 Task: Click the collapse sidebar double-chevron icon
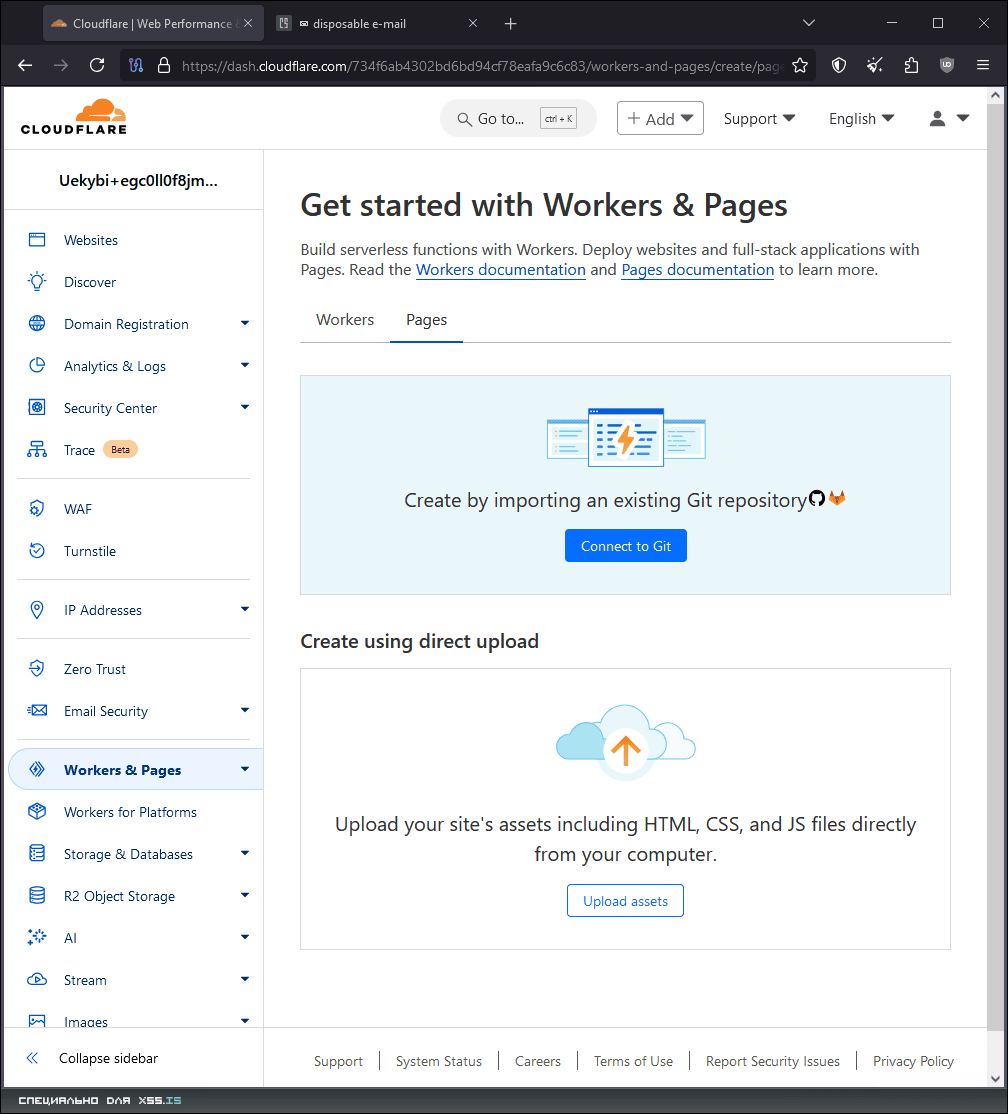point(32,1058)
